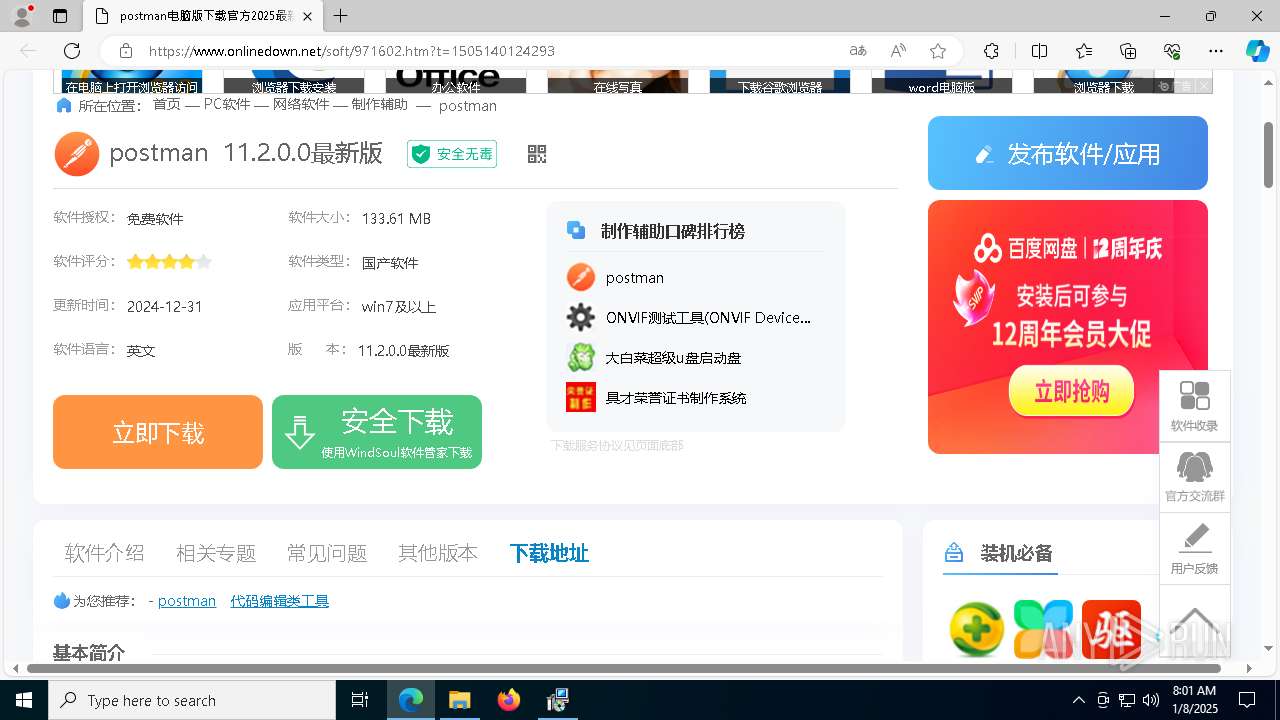Image resolution: width=1280 pixels, height=720 pixels.
Task: Click the translate page icon
Action: 858,51
